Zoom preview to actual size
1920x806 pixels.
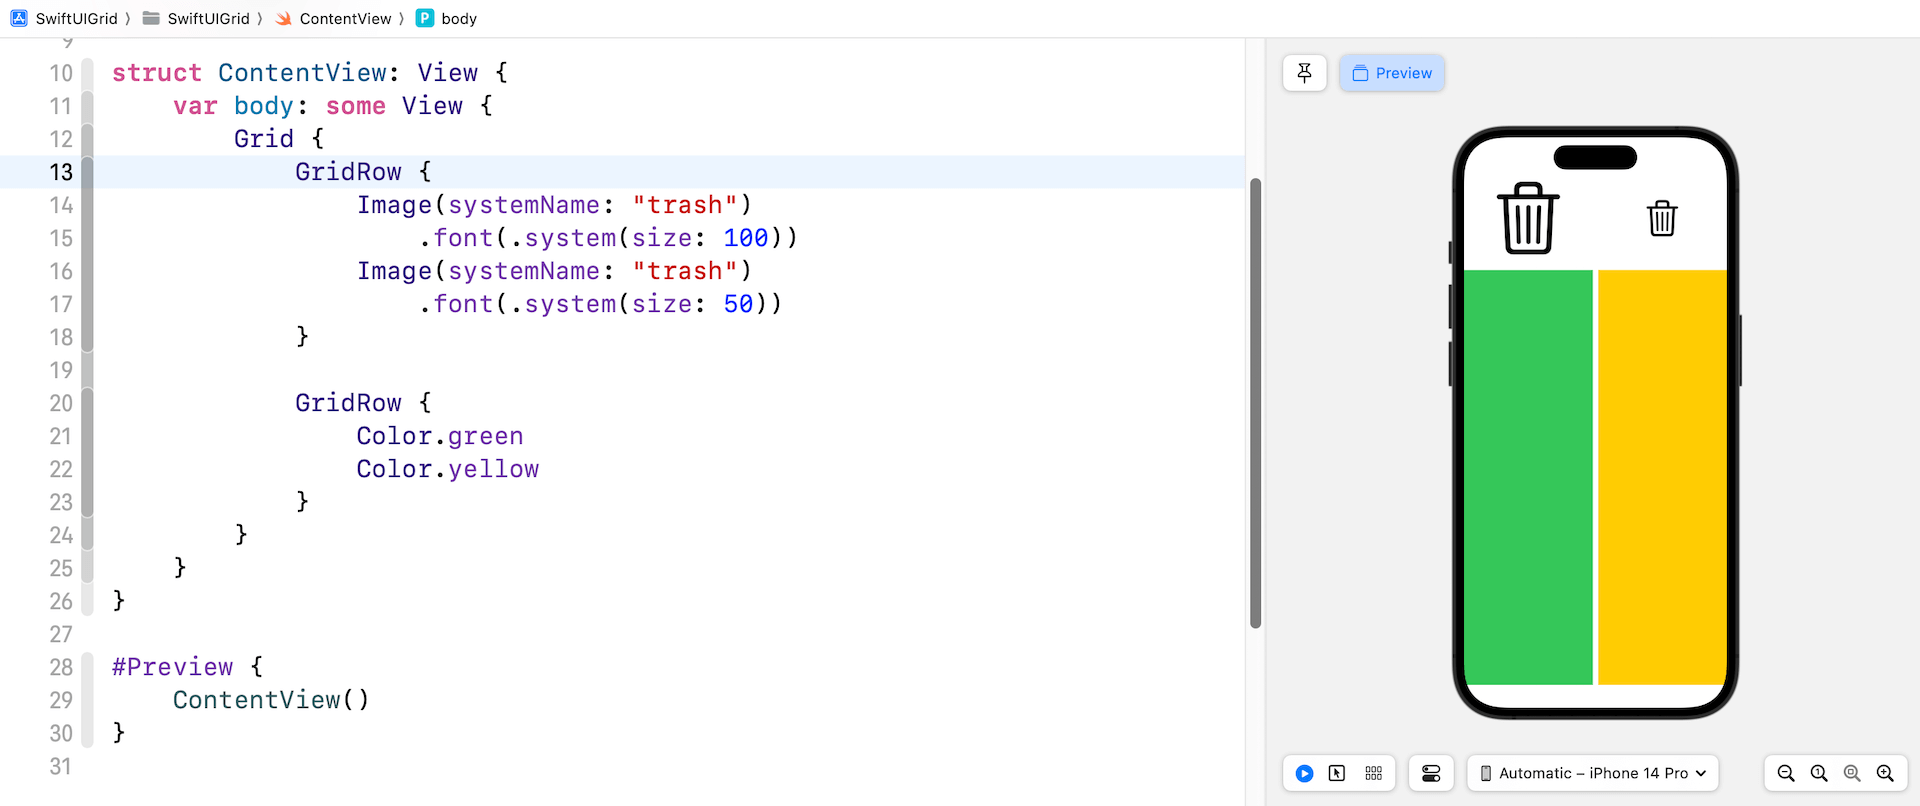tap(1819, 773)
